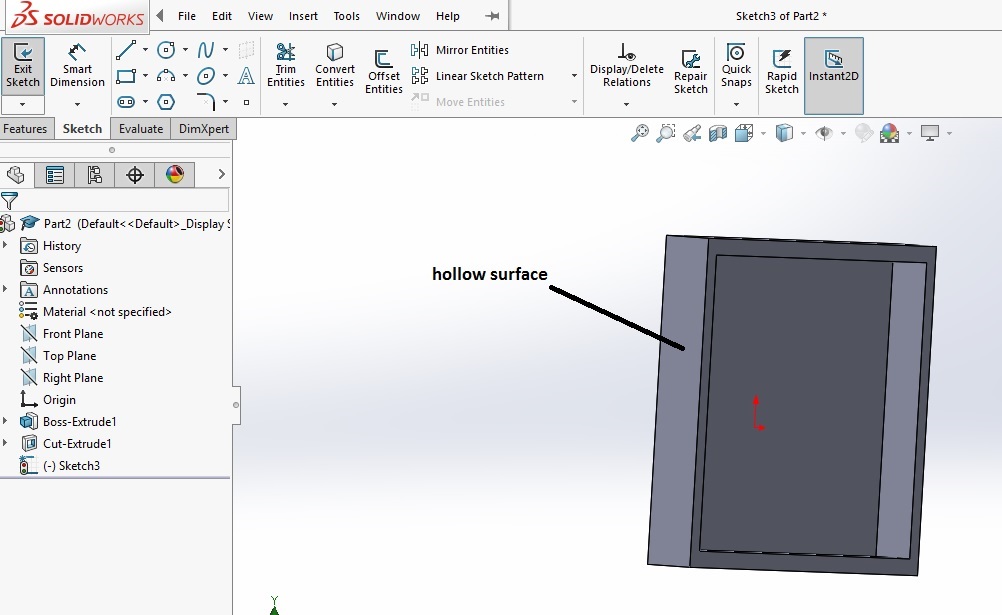Switch to the Evaluate tab
The height and width of the screenshot is (615, 1002).
coord(141,128)
